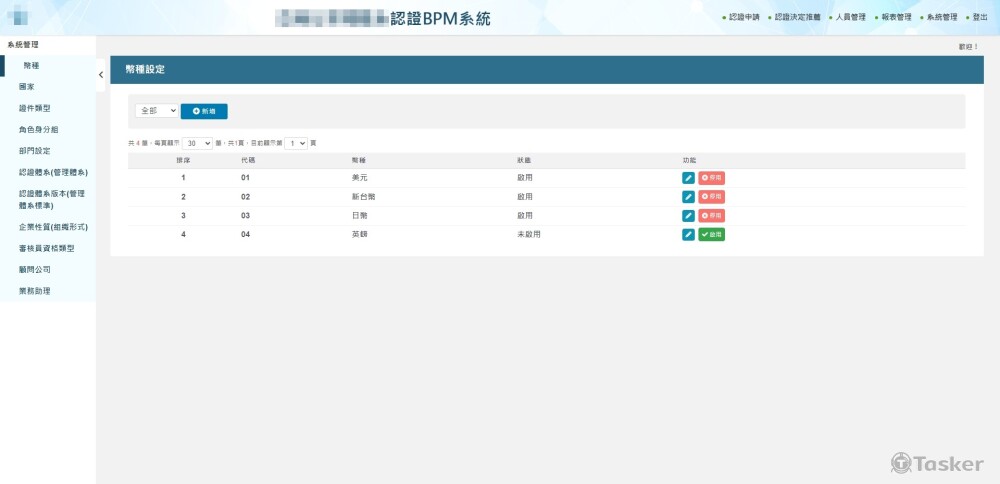This screenshot has width=1000, height=484.
Task: Open 人員管理 in the top navigation
Action: tap(850, 17)
